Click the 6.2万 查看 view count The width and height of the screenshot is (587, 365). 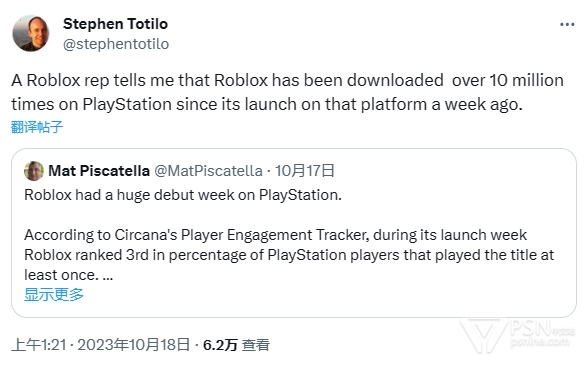pos(236,345)
